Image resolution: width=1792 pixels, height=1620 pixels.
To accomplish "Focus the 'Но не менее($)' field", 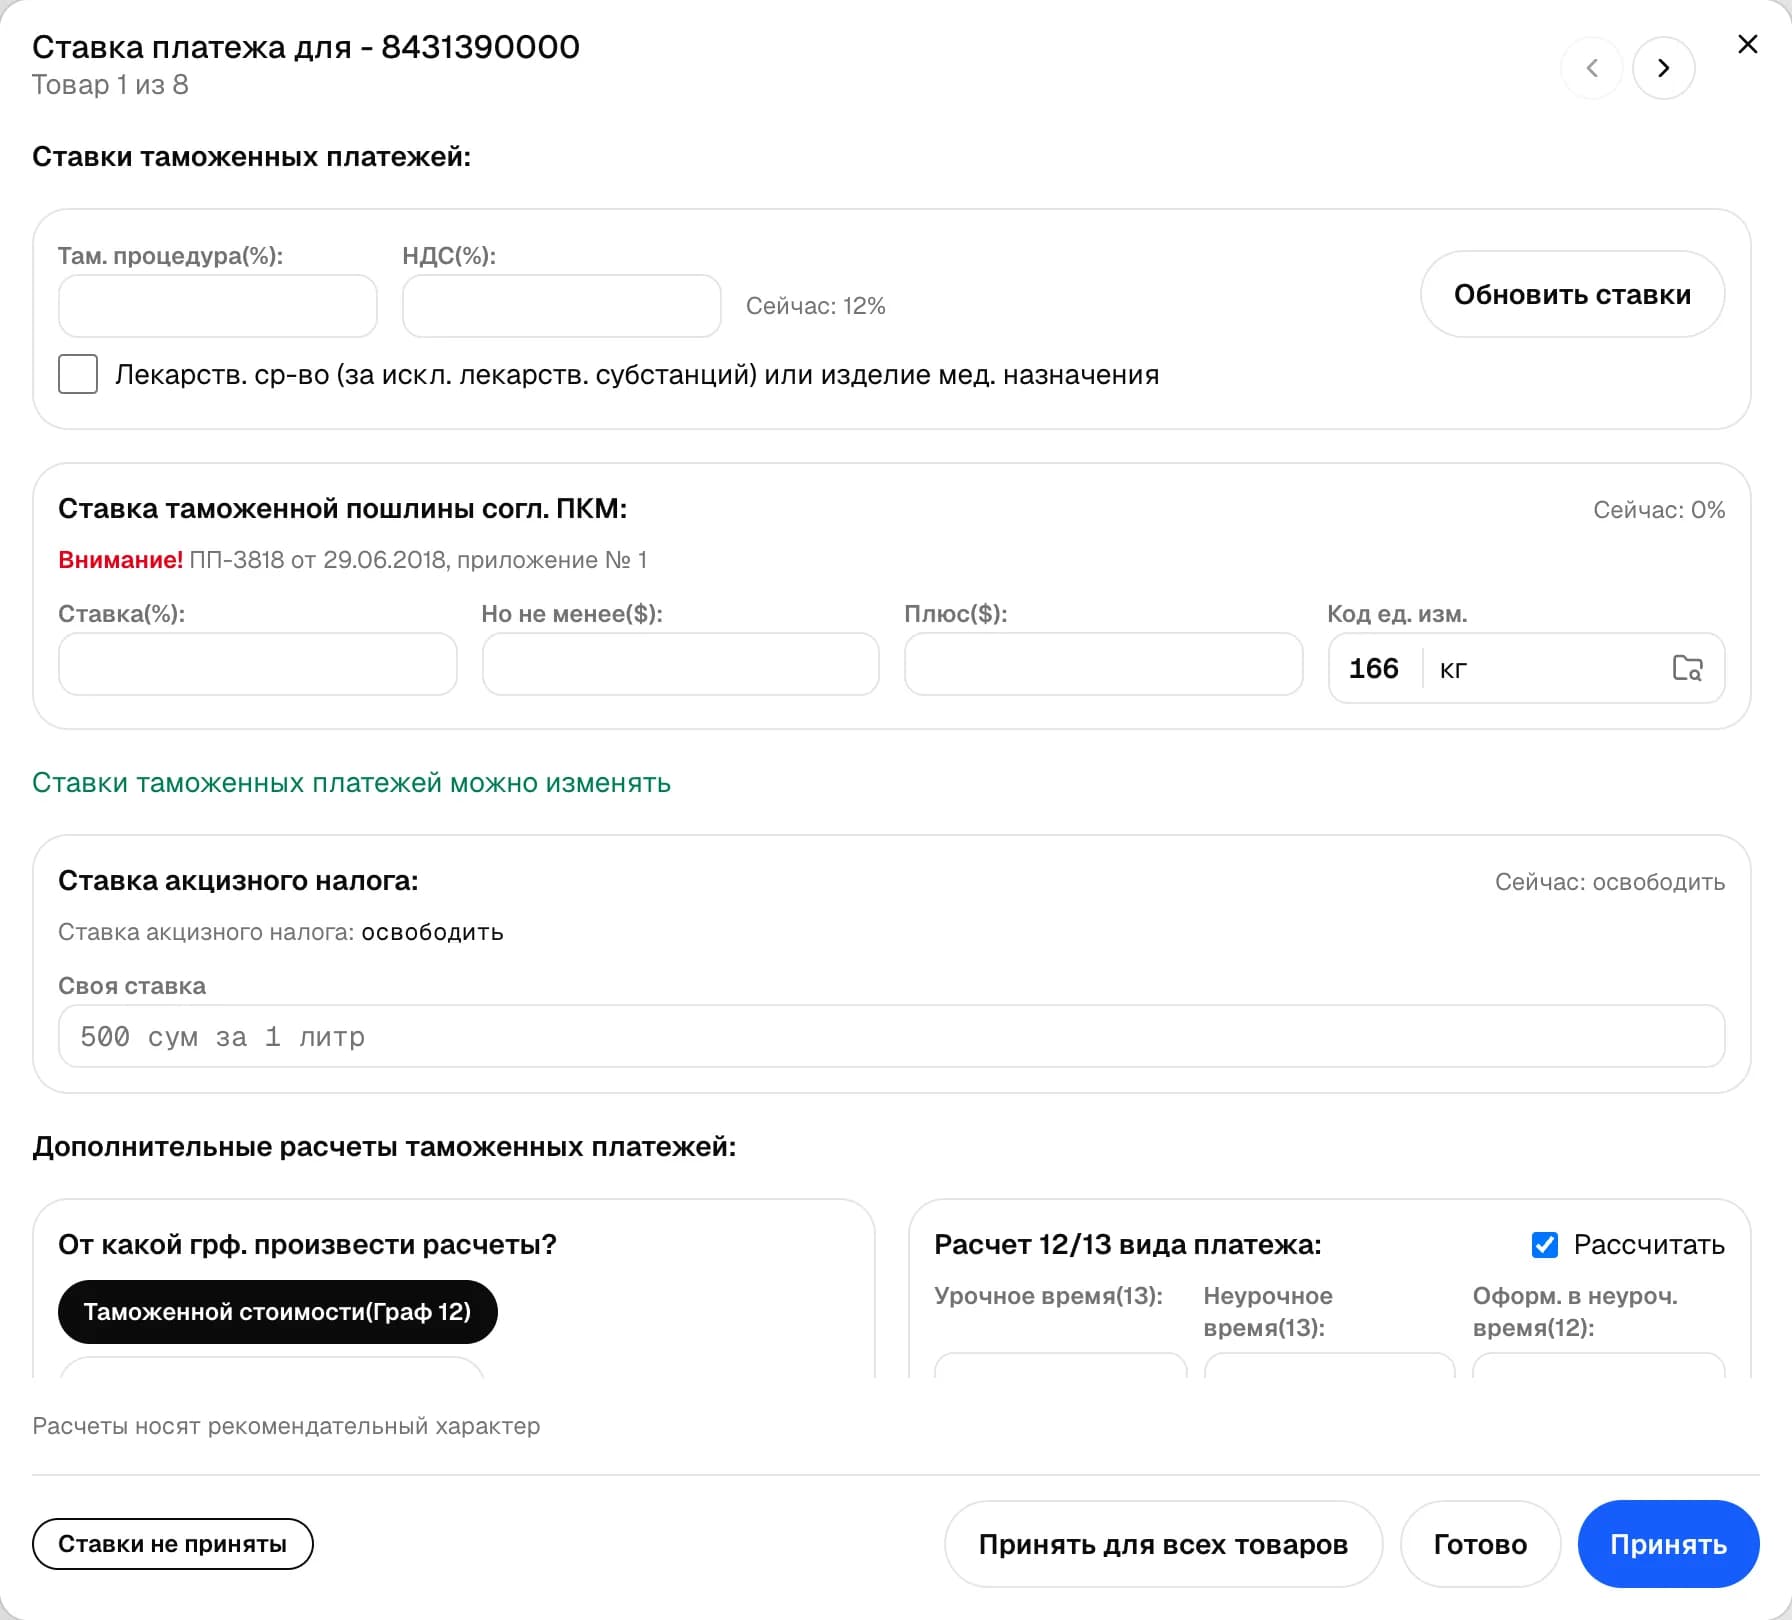I will (x=680, y=664).
